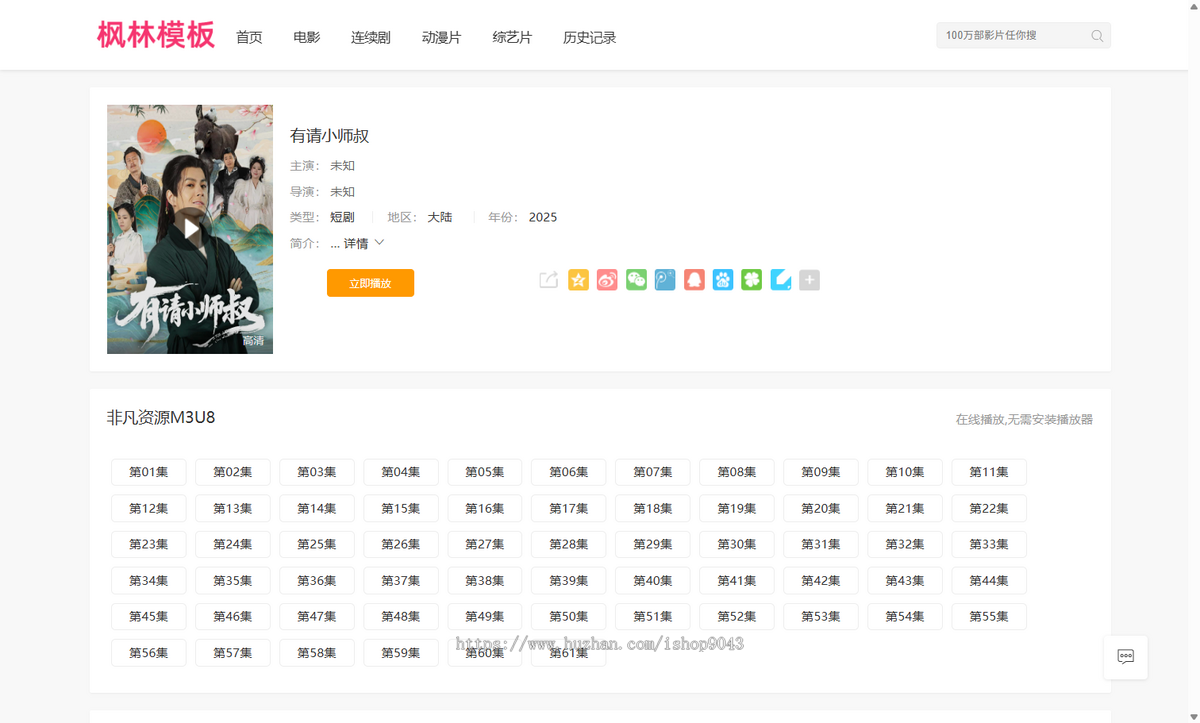Go to 首页 nav item
Screen dimensions: 1200x723
point(249,37)
